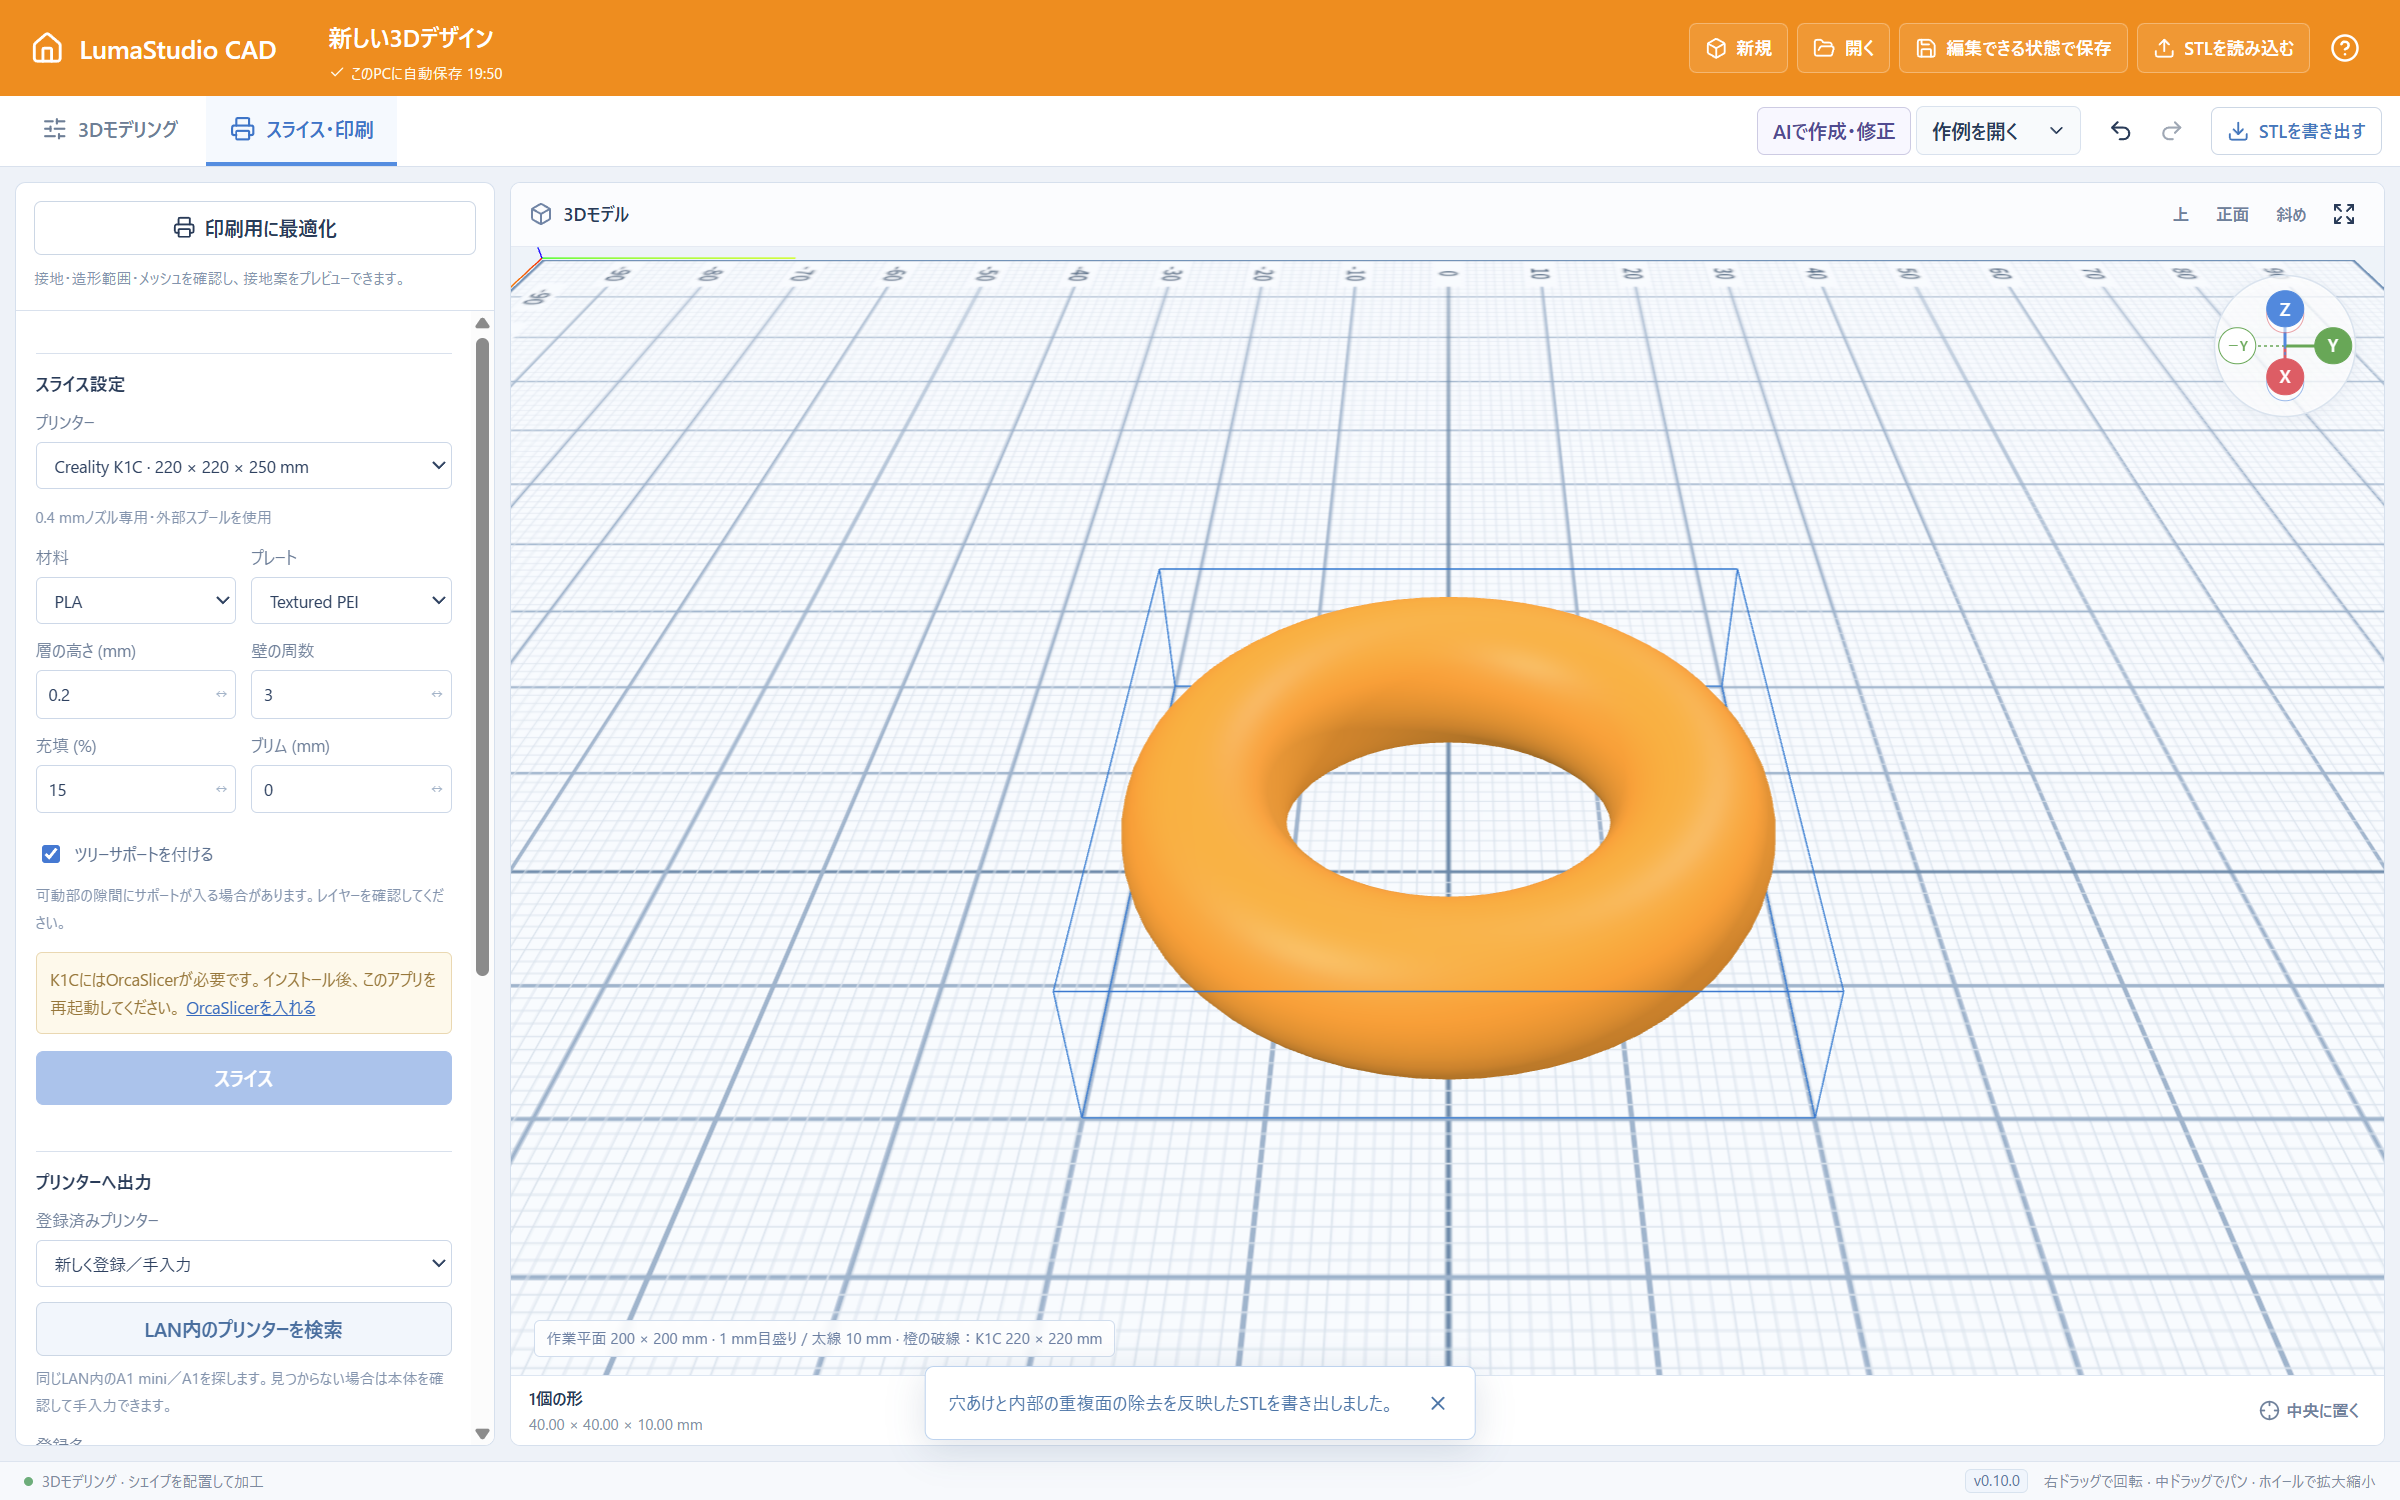
Task: Toggle fullscreen 3D view icon
Action: 2344,214
